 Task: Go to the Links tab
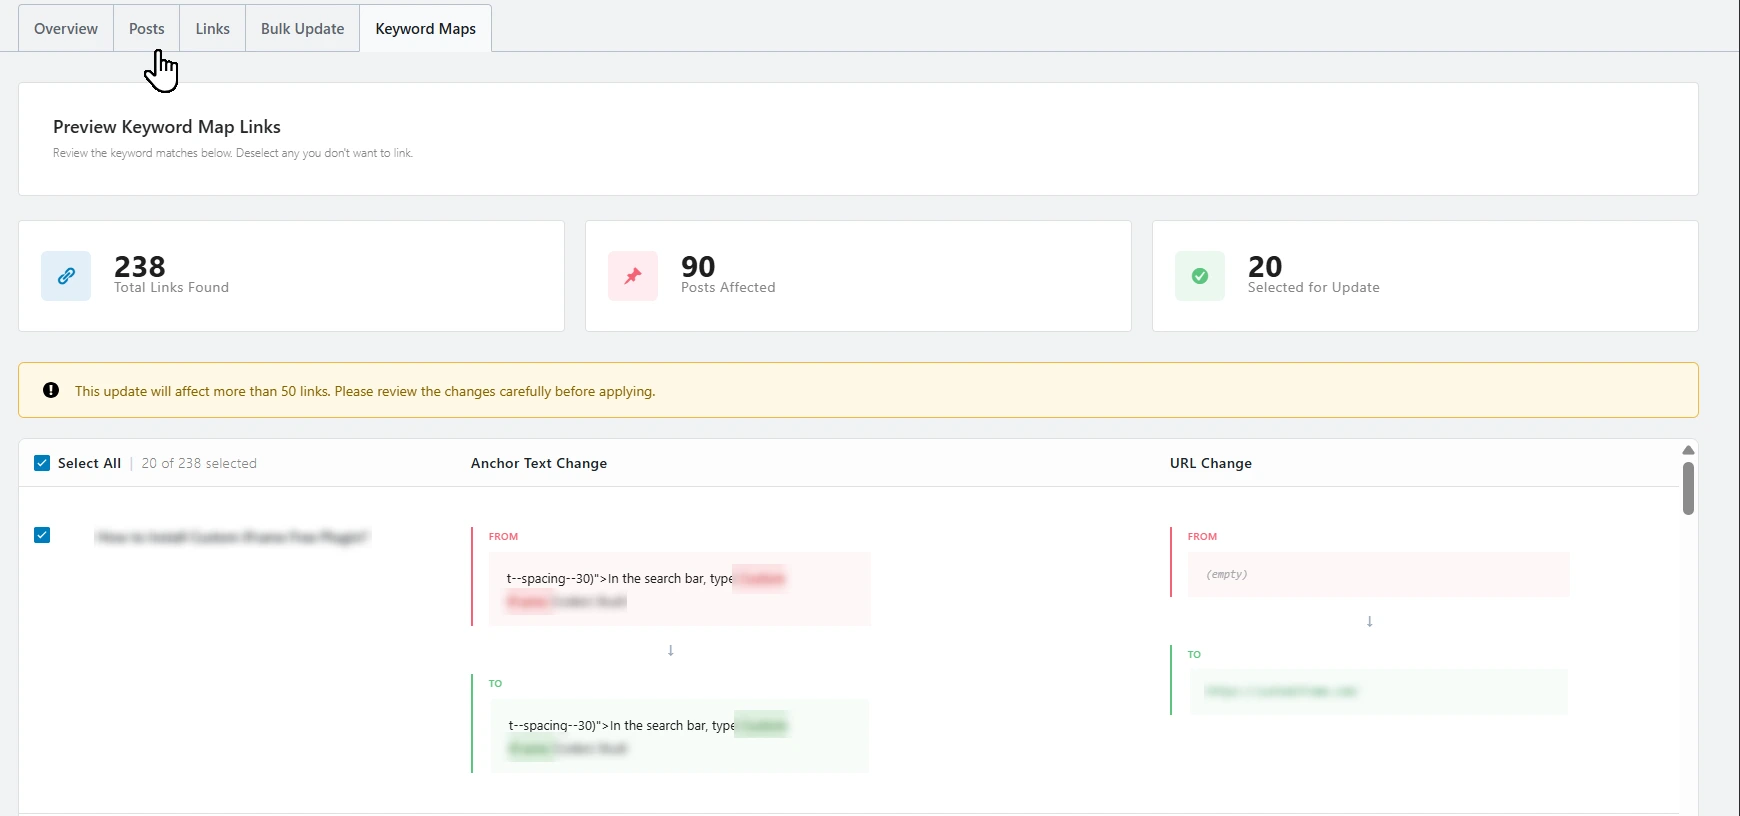pyautogui.click(x=212, y=29)
